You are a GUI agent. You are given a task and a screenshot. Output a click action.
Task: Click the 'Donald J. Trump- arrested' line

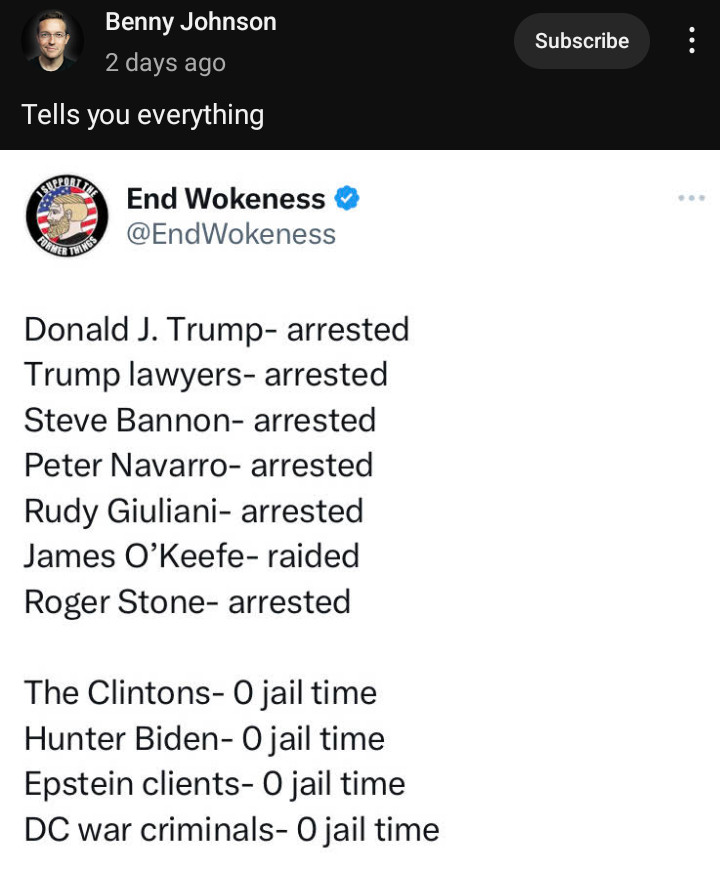[x=216, y=329]
